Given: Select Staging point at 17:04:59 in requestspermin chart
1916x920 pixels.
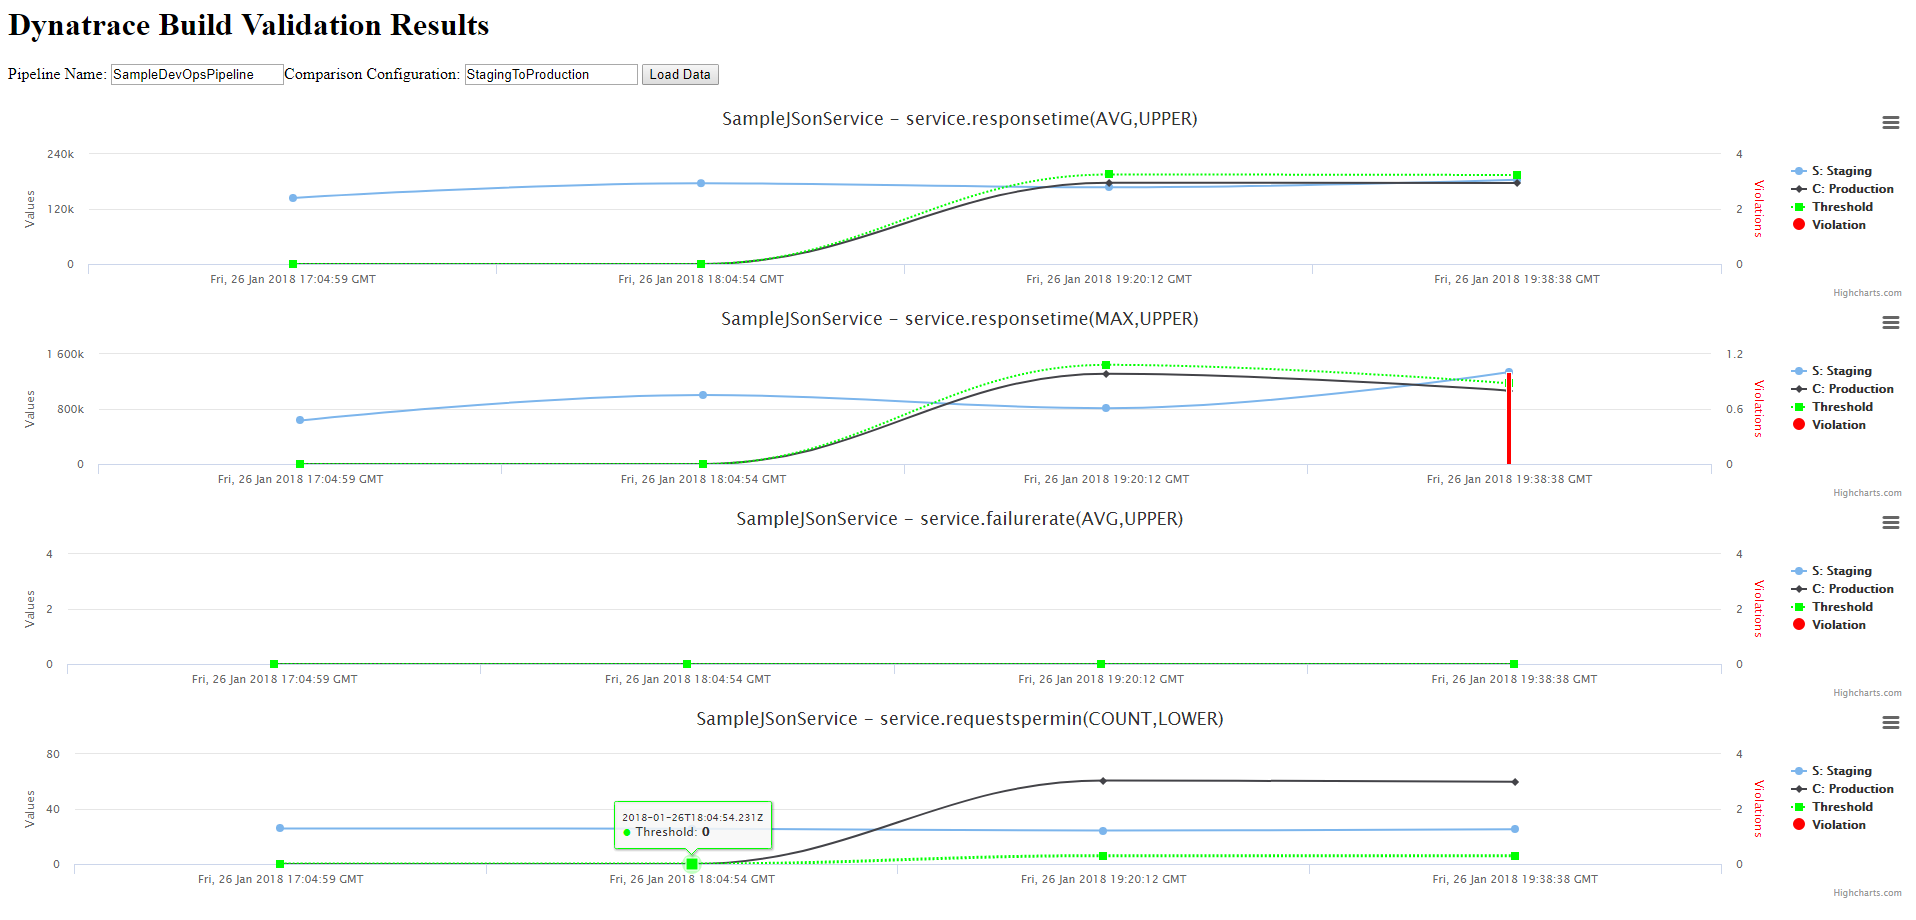Looking at the screenshot, I should point(280,828).
